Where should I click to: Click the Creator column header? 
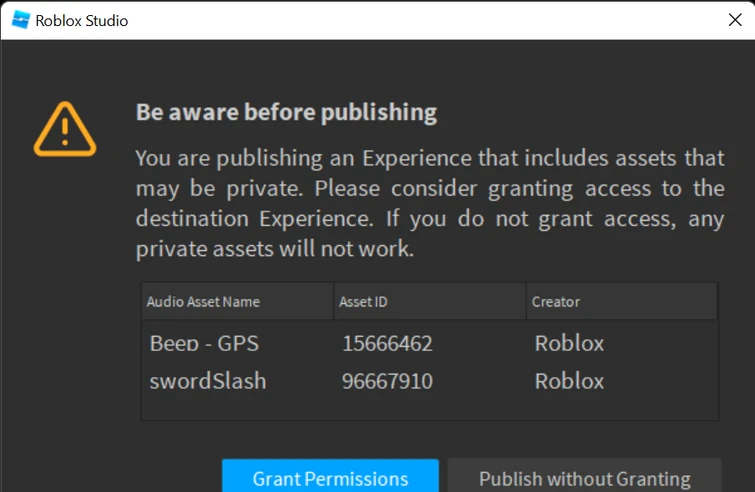(x=556, y=301)
